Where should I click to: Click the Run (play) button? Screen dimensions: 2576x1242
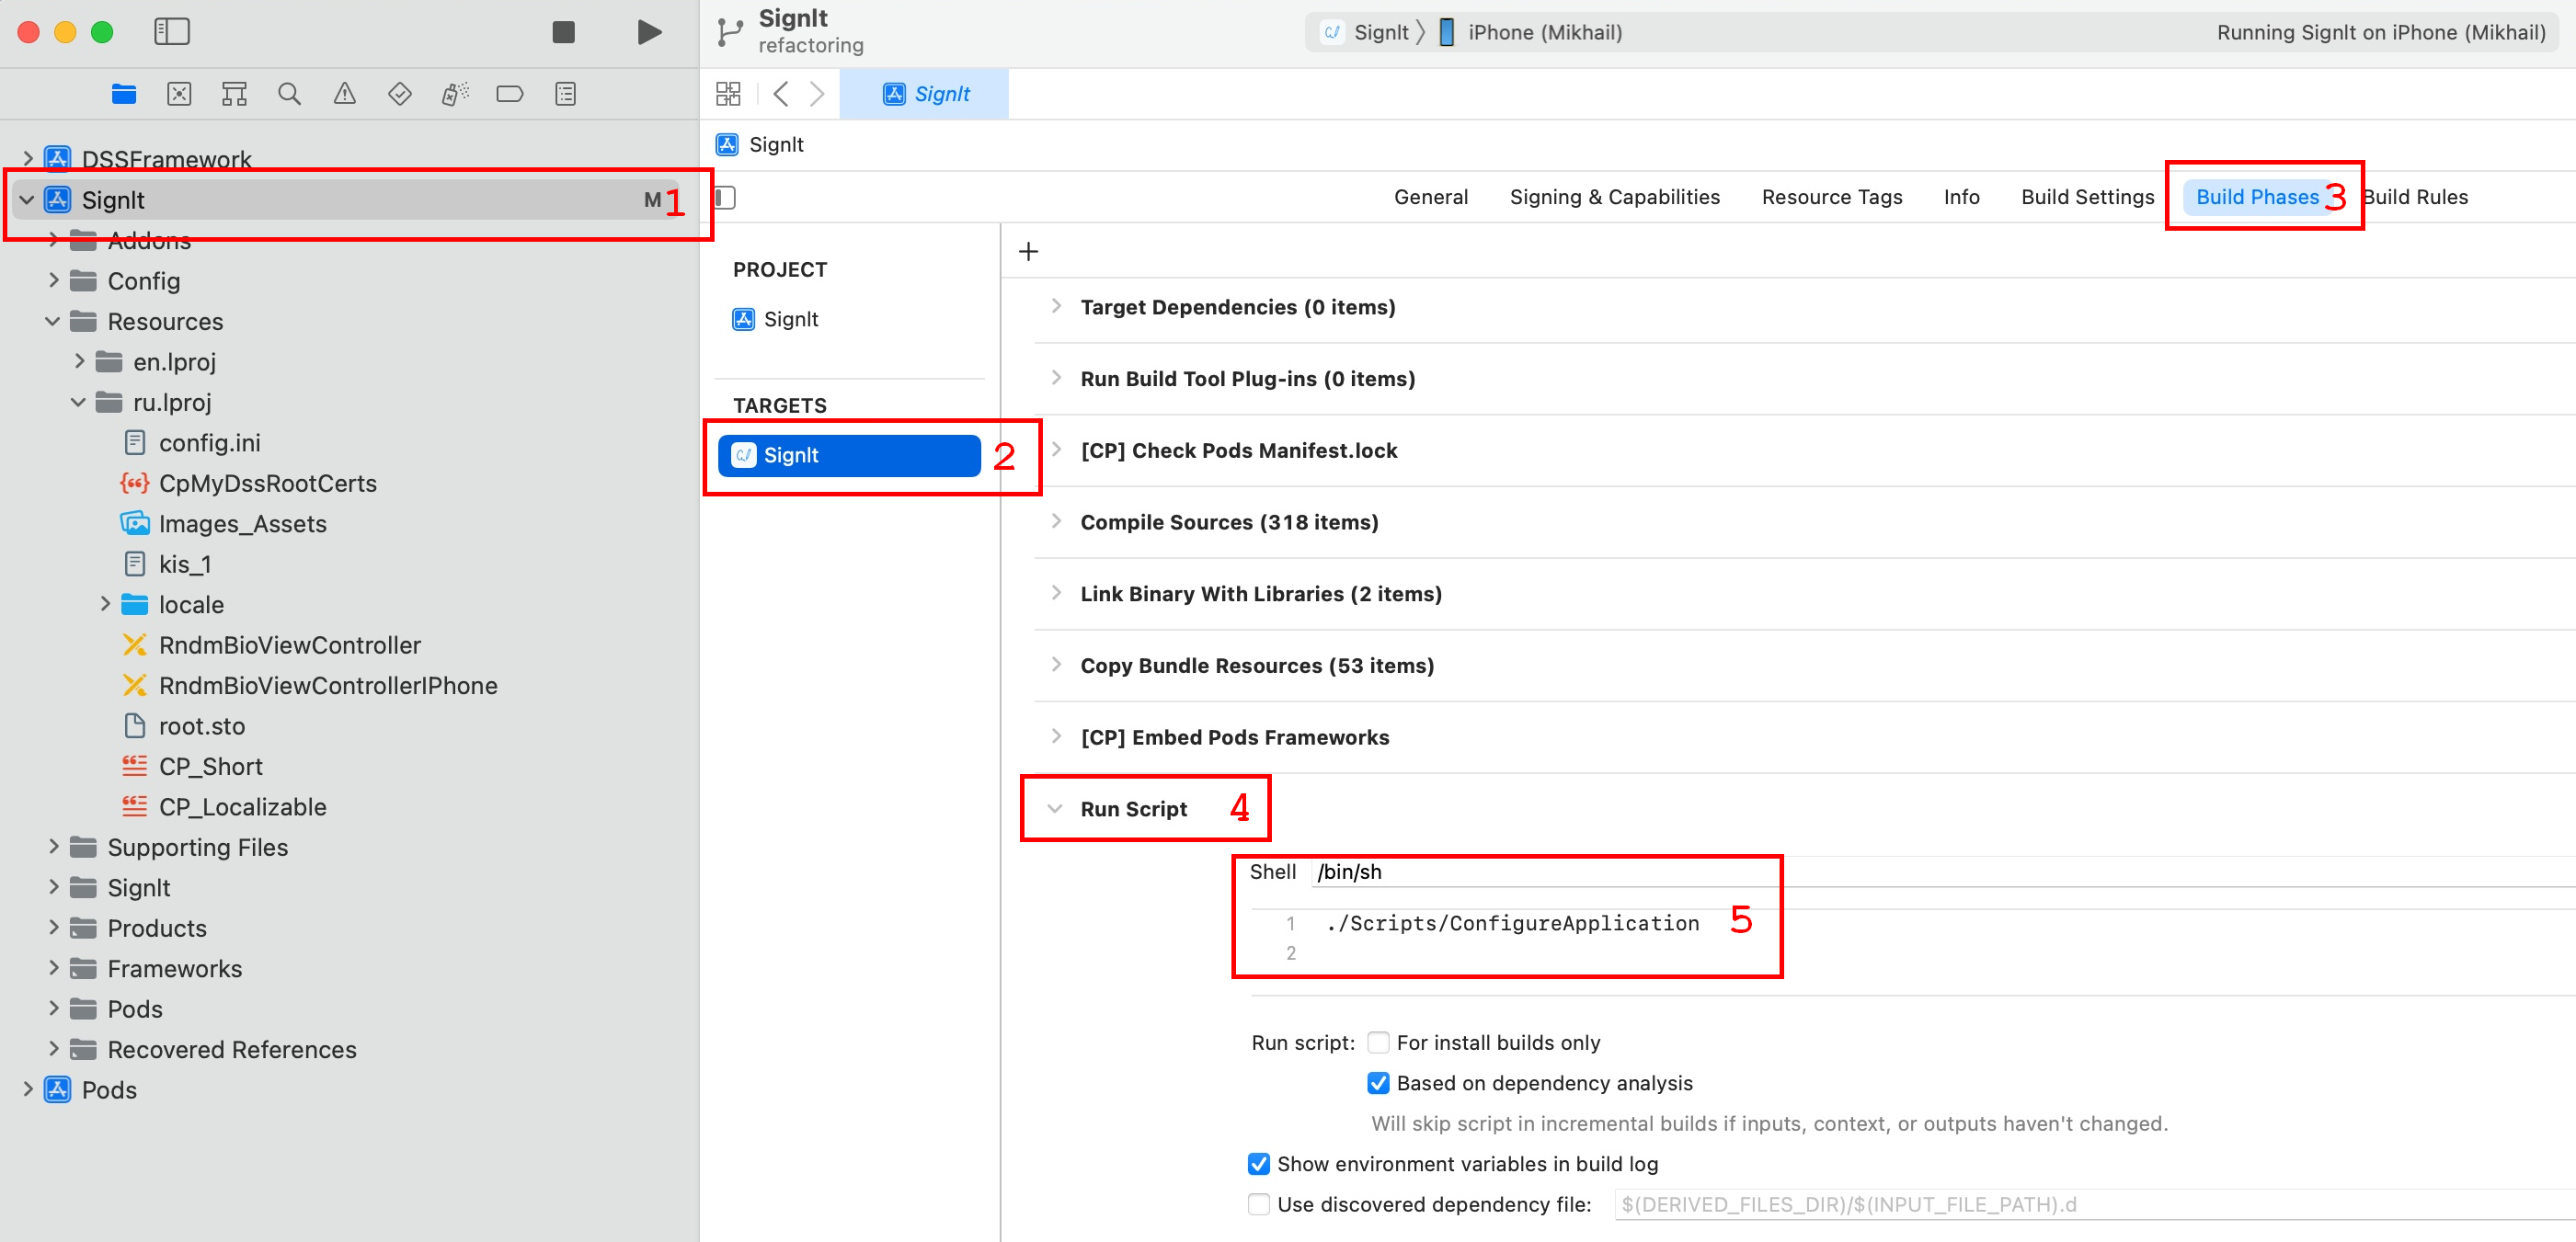coord(649,32)
